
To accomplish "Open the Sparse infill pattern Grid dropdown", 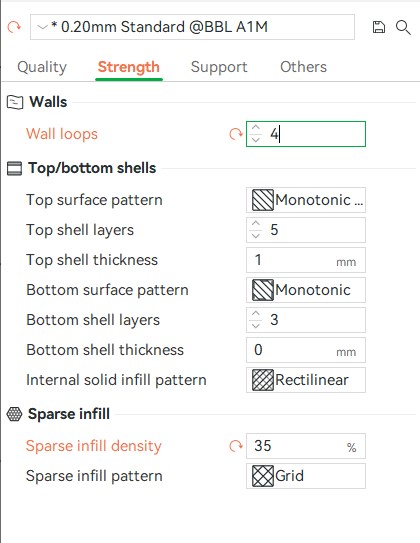I will pos(306,476).
